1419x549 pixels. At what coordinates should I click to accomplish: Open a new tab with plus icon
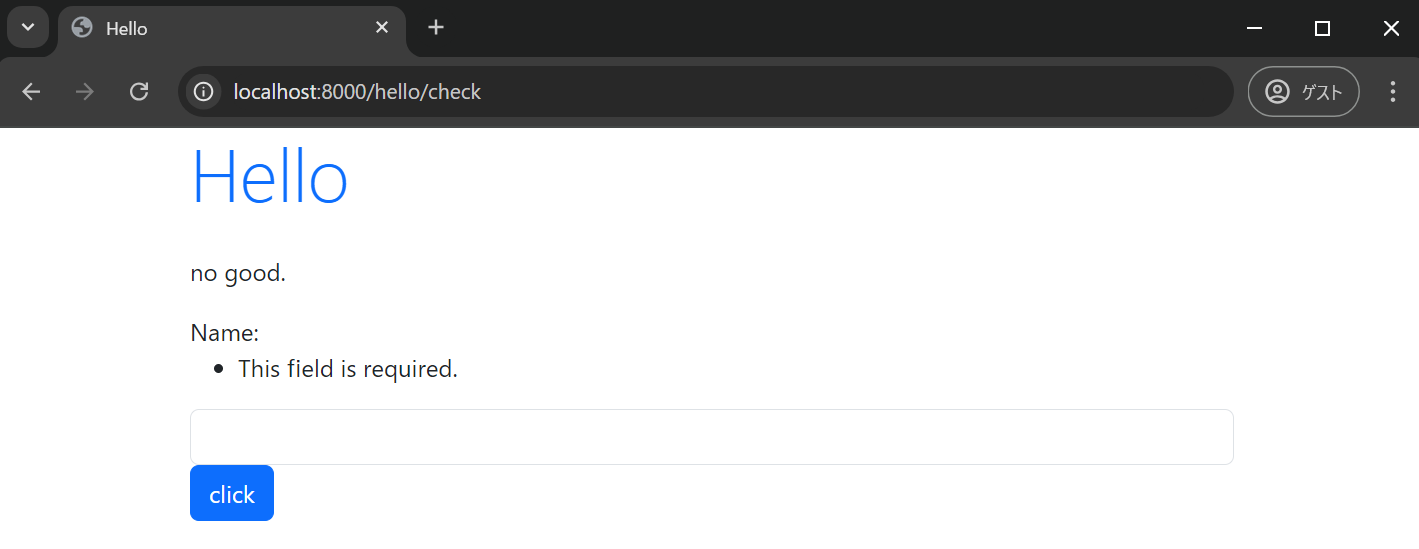click(436, 28)
